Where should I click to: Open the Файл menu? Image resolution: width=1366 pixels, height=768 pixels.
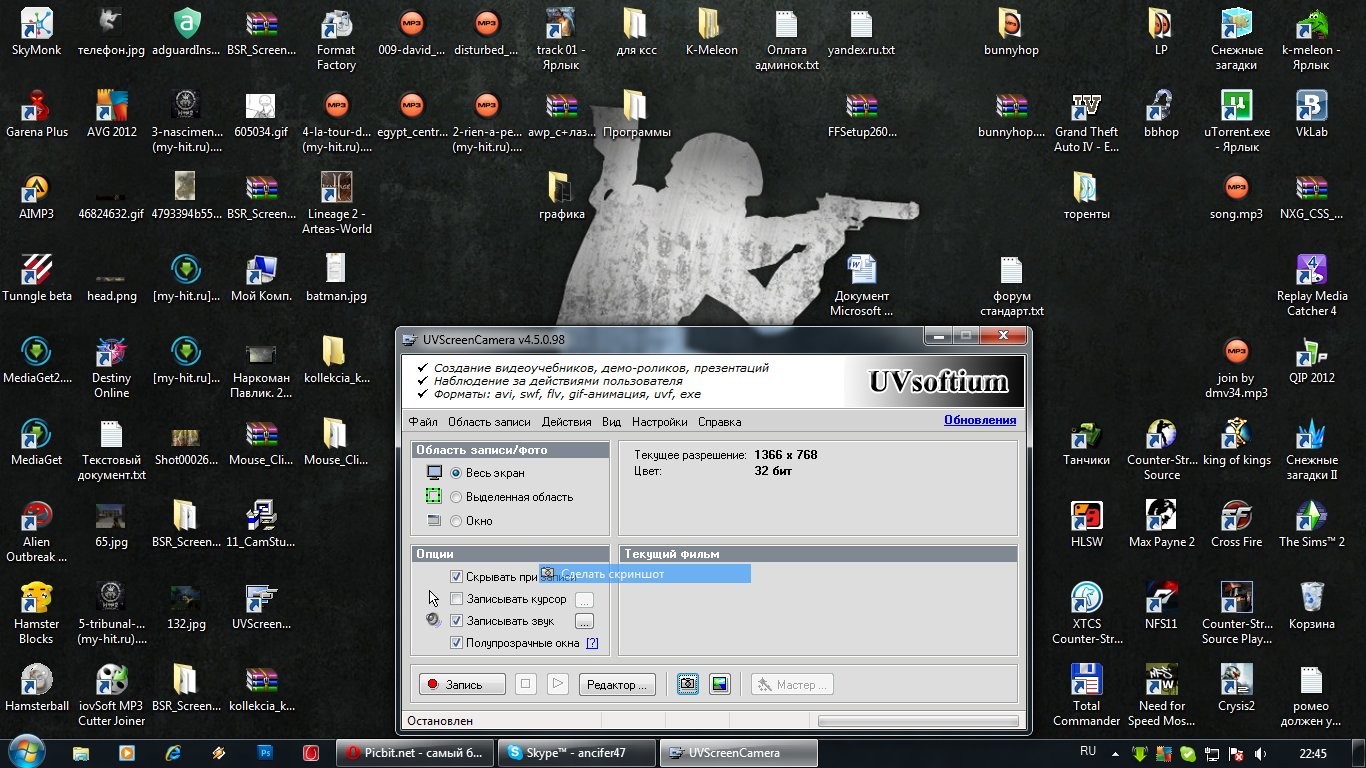coord(423,422)
